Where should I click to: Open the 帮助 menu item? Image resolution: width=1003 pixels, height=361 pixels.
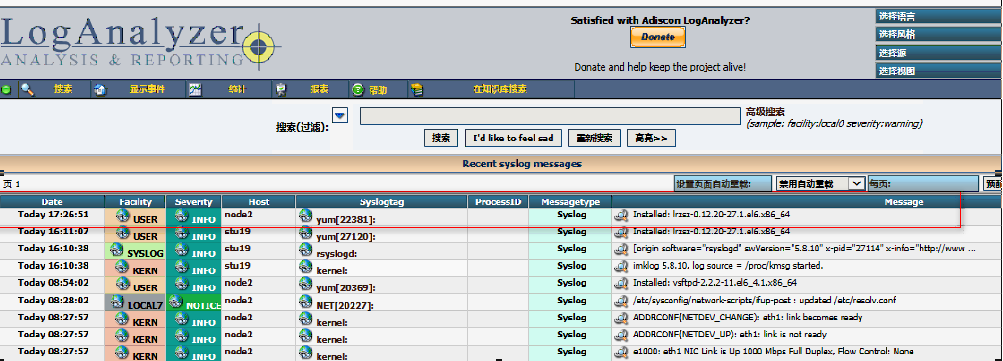(x=378, y=90)
